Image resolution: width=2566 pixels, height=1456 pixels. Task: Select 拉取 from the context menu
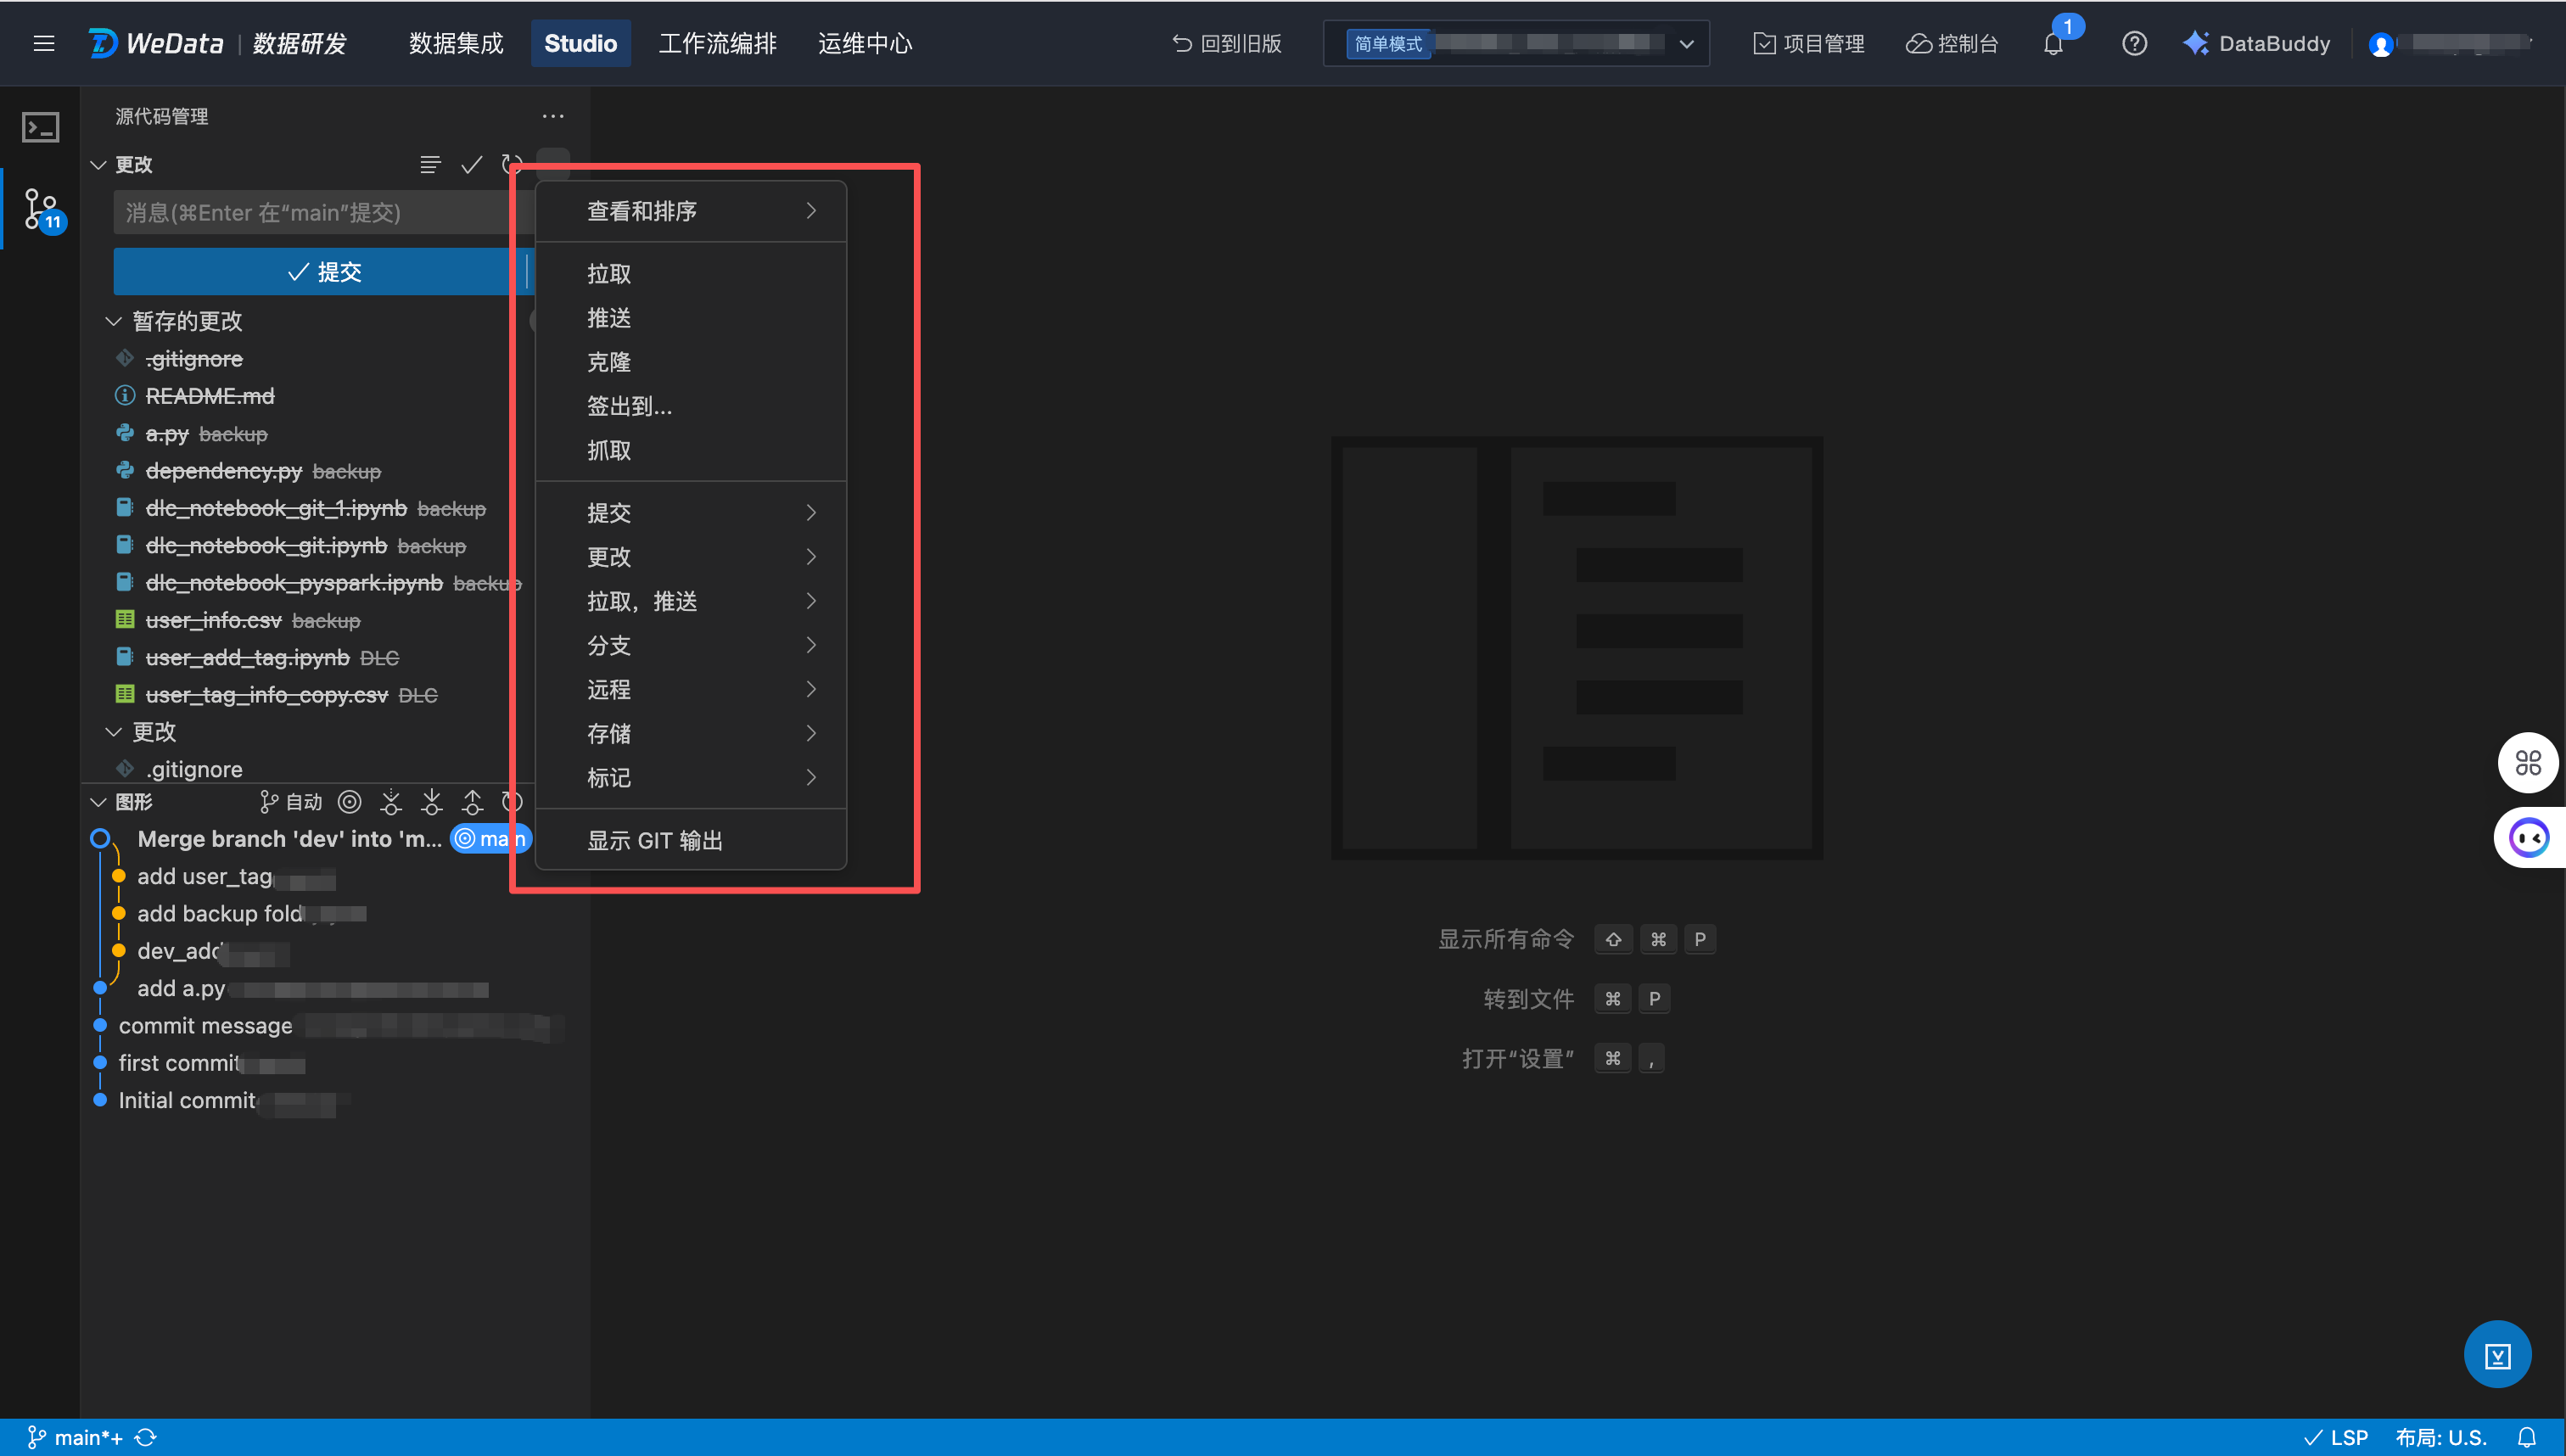point(609,274)
